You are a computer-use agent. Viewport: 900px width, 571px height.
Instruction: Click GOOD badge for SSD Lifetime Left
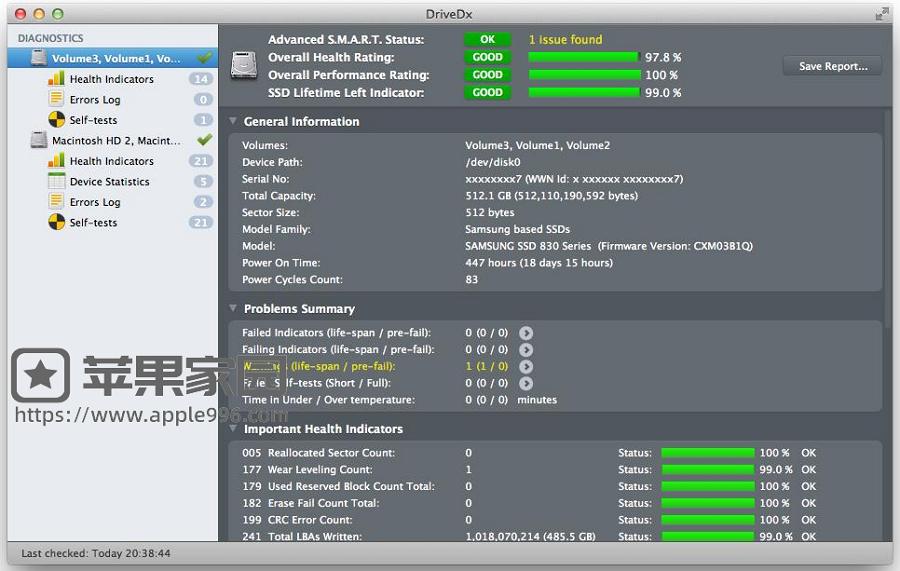(x=487, y=92)
